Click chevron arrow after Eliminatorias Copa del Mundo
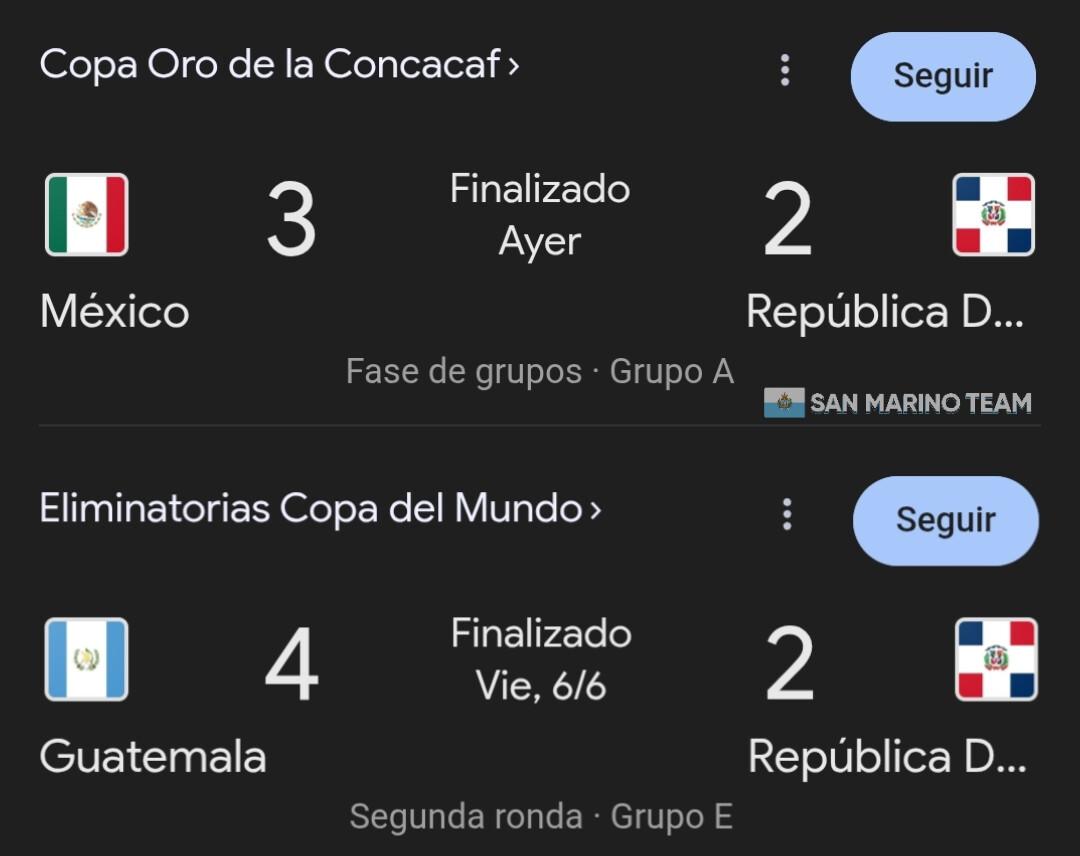Screen dimensions: 1080x856 (596, 510)
